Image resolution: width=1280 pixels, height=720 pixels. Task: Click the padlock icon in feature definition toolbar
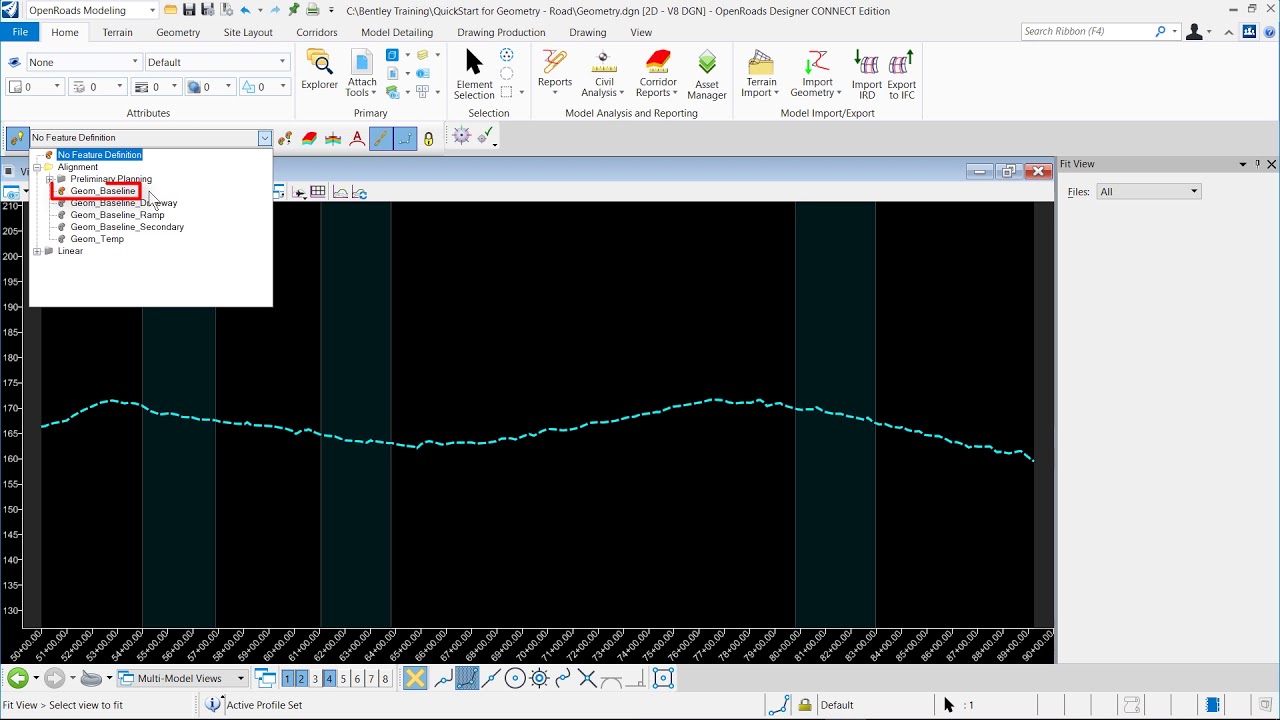[429, 139]
